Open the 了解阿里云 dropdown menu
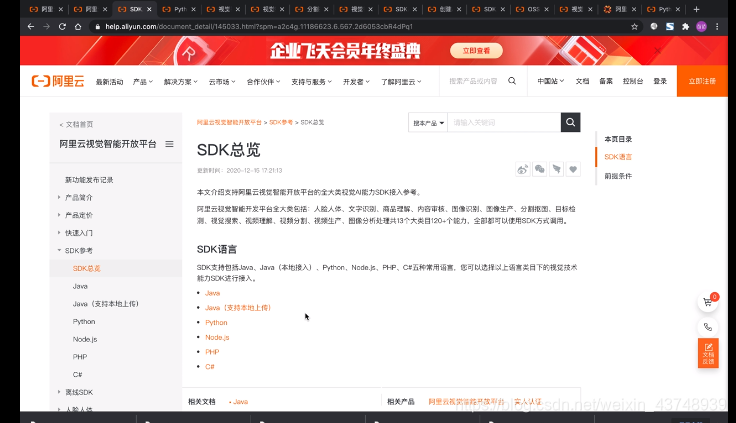Screen dimensions: 736x423 [401, 82]
